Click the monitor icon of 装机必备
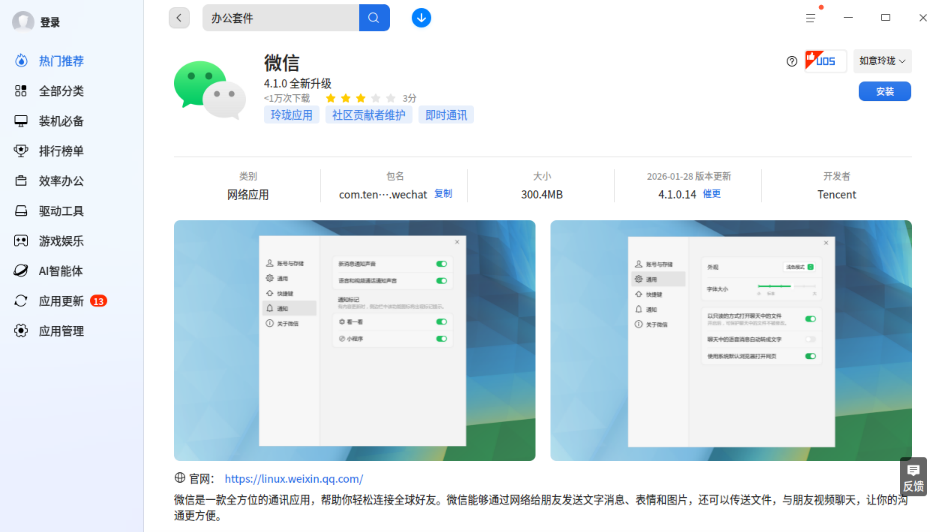Screen dimensions: 932x532 pyautogui.click(x=21, y=121)
